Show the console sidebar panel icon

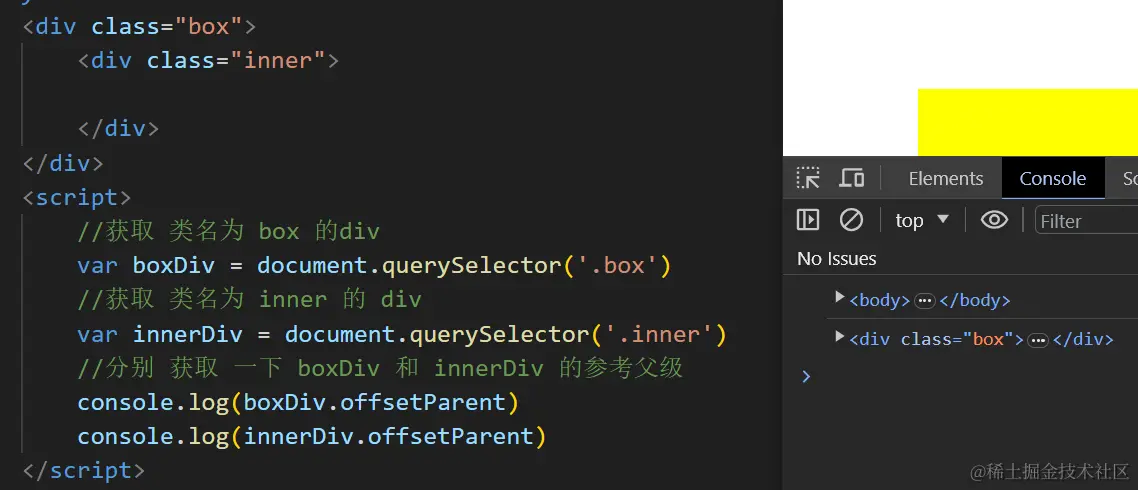(808, 220)
